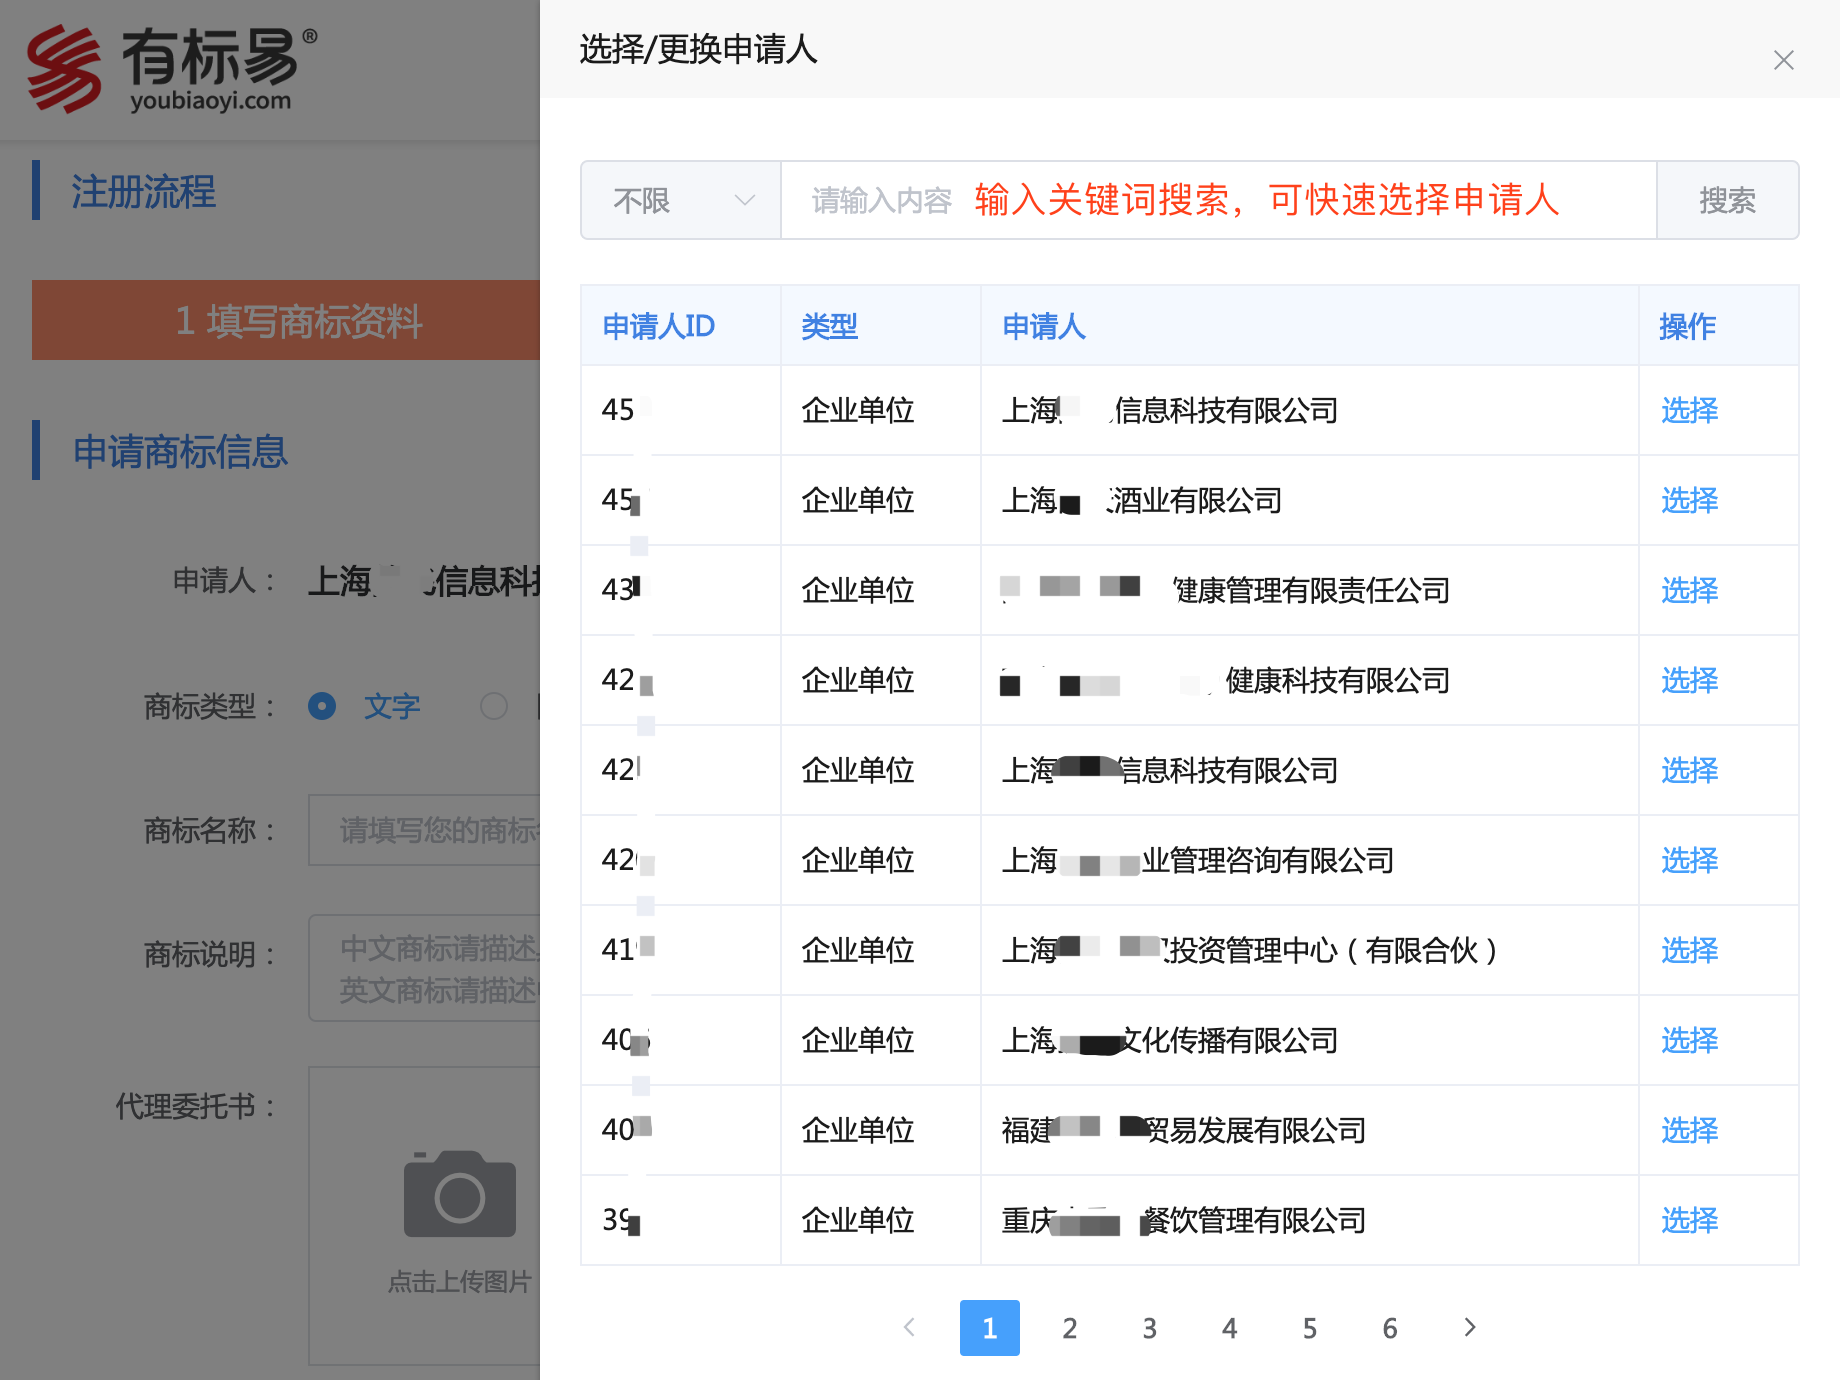1840x1380 pixels.
Task: Open the 不限 filter dropdown
Action: 681,200
